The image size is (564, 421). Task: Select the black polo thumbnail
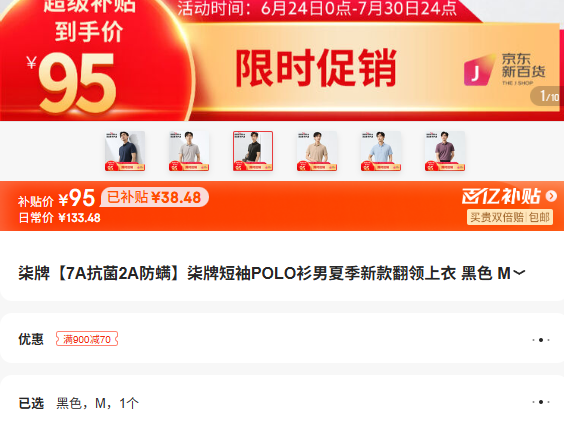(253, 151)
